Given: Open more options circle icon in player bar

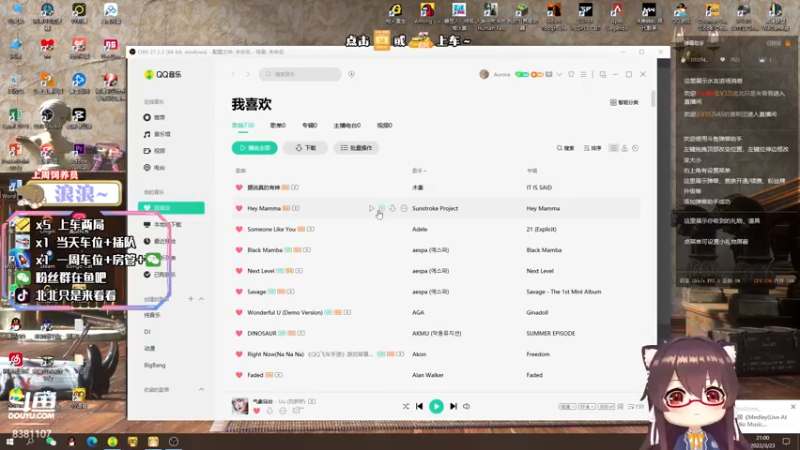Looking at the screenshot, I should pyautogui.click(x=283, y=411).
